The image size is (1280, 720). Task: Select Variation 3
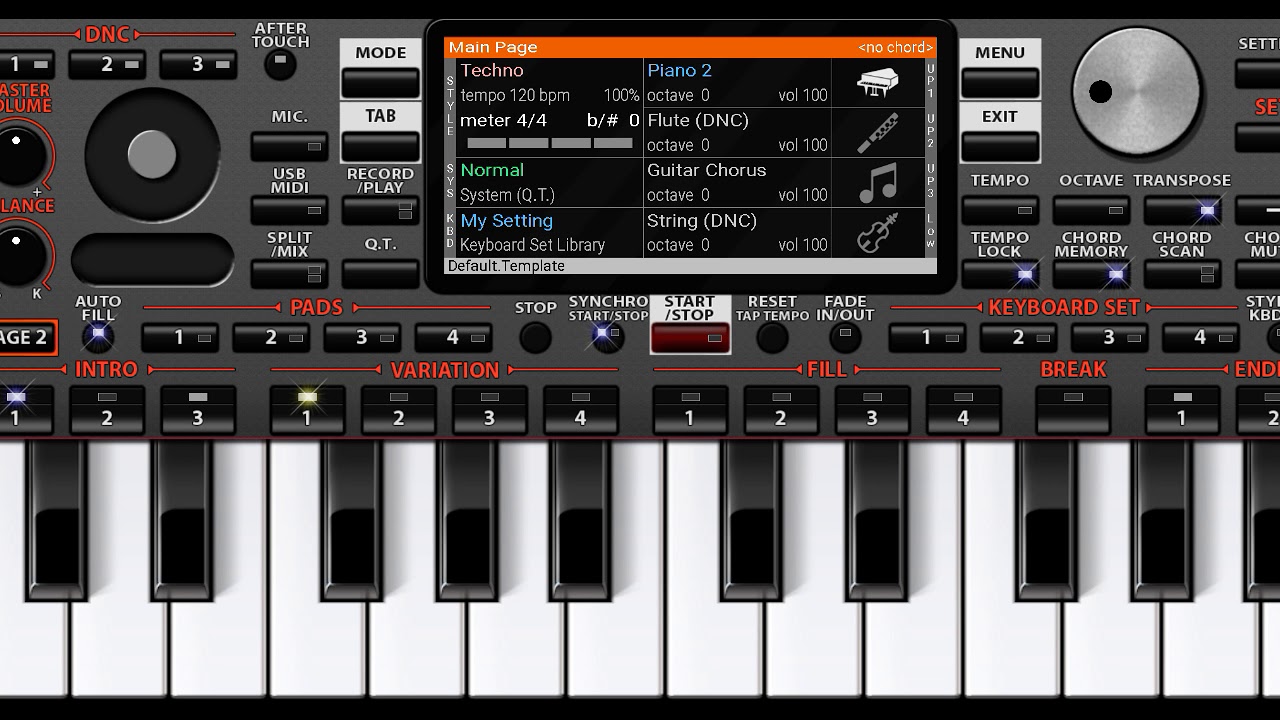pyautogui.click(x=489, y=409)
